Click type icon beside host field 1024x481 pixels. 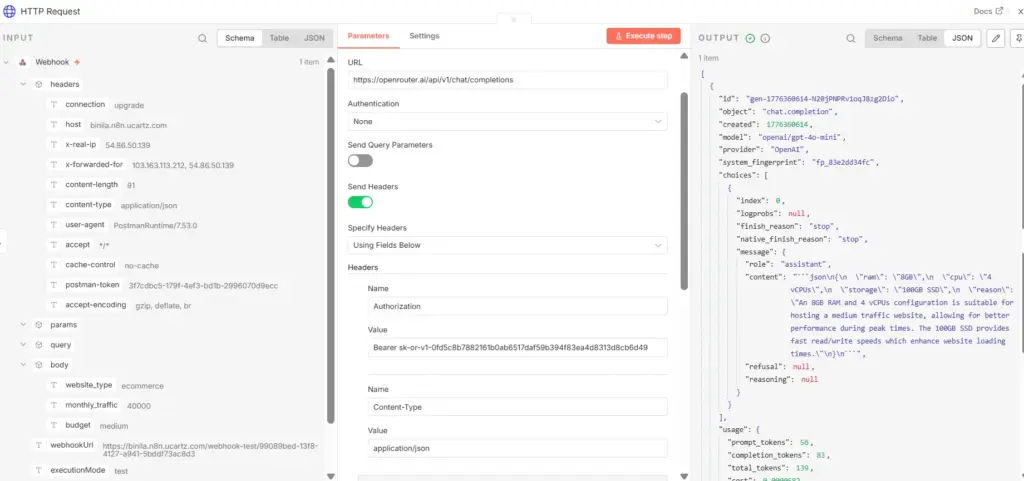(54, 125)
